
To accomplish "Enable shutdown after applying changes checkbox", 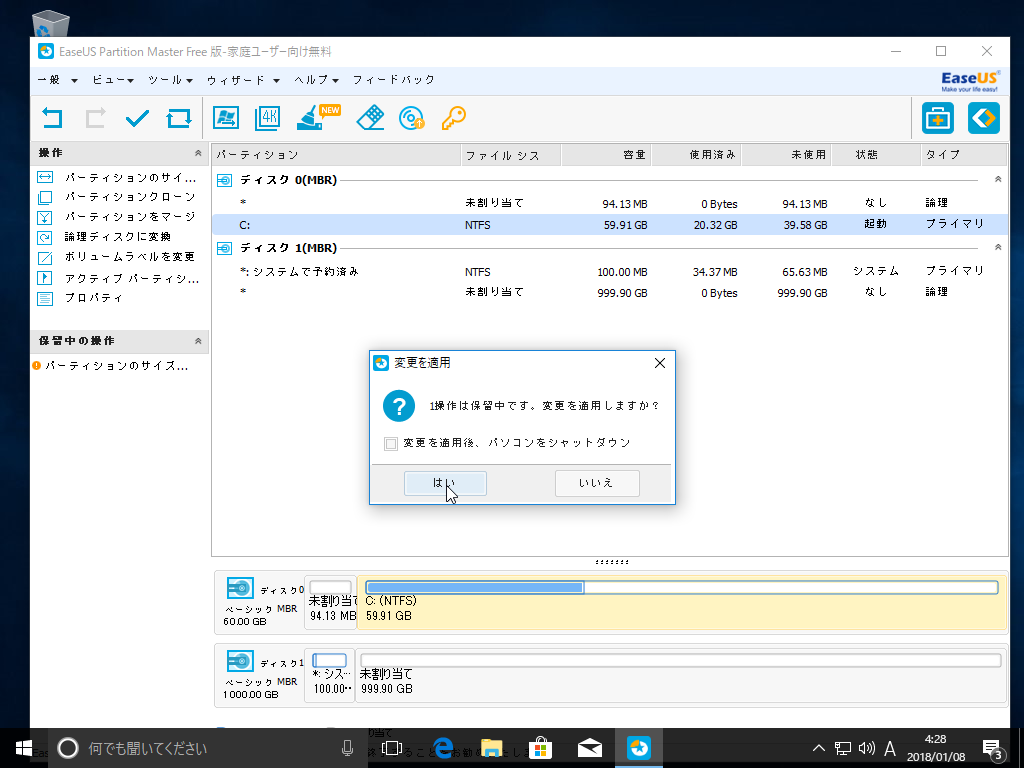I will pos(391,444).
